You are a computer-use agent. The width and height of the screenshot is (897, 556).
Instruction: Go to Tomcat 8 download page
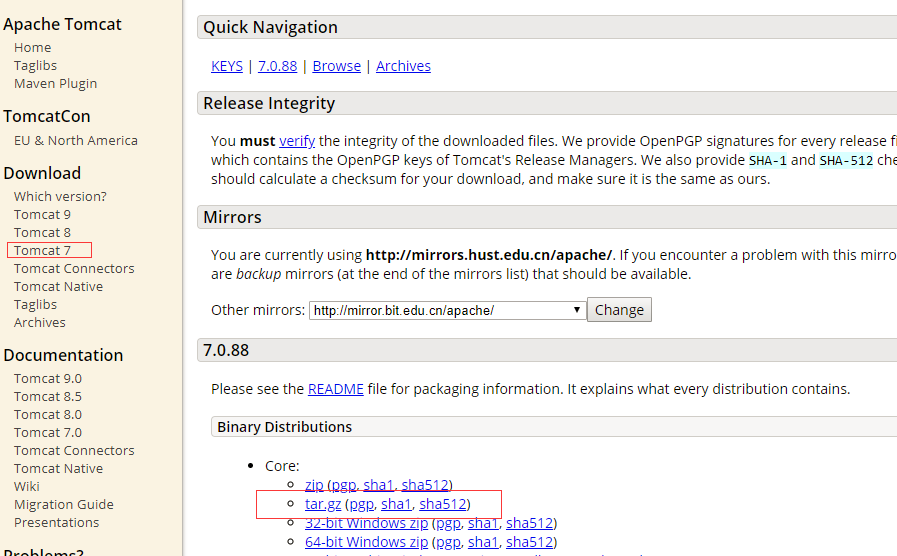[42, 232]
